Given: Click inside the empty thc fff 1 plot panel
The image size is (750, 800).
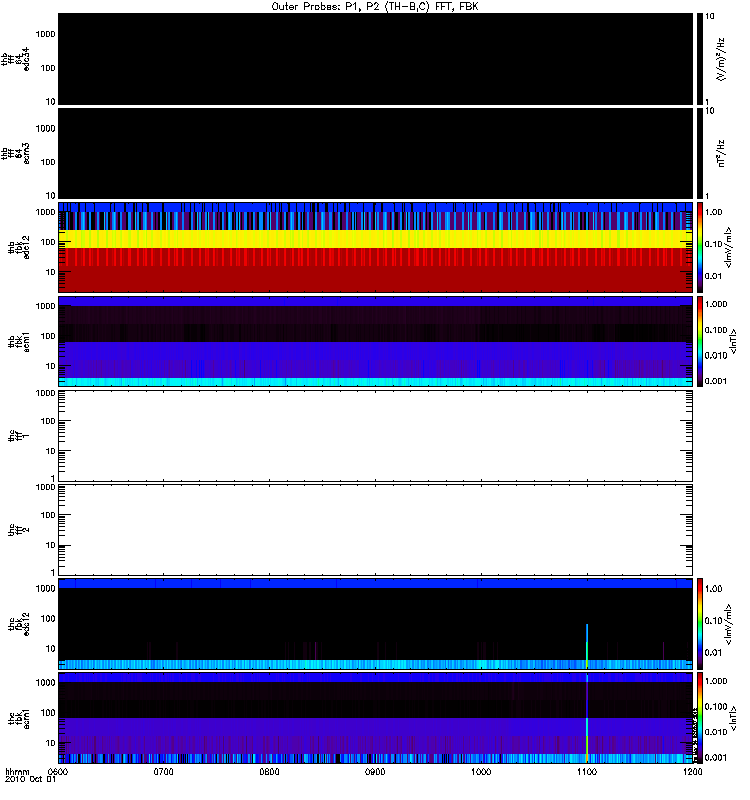Looking at the screenshot, I should pyautogui.click(x=375, y=436).
